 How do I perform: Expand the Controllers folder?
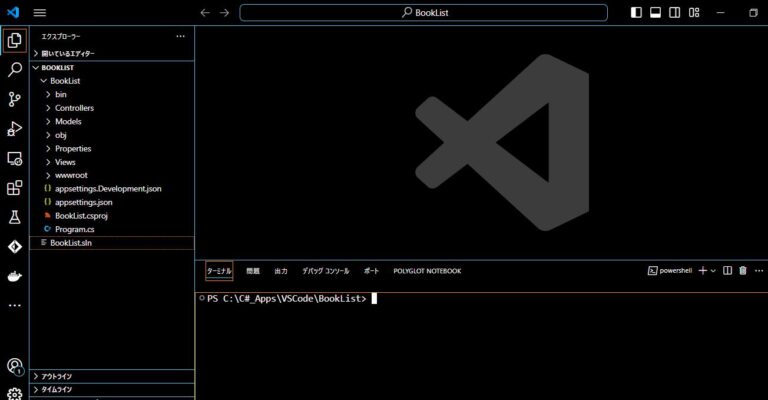(x=74, y=108)
